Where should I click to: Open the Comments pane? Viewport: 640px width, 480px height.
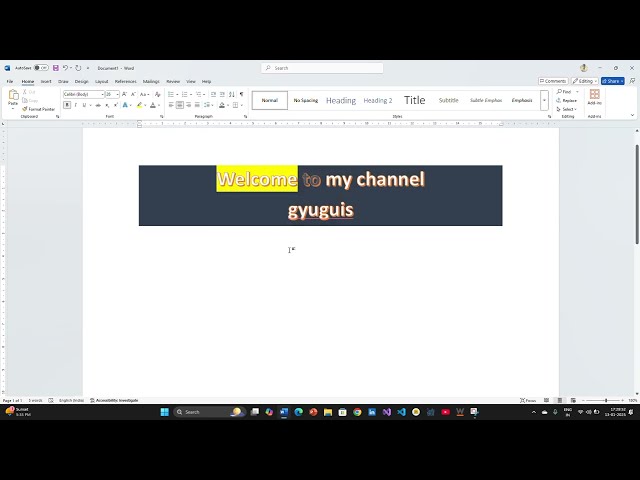(553, 81)
